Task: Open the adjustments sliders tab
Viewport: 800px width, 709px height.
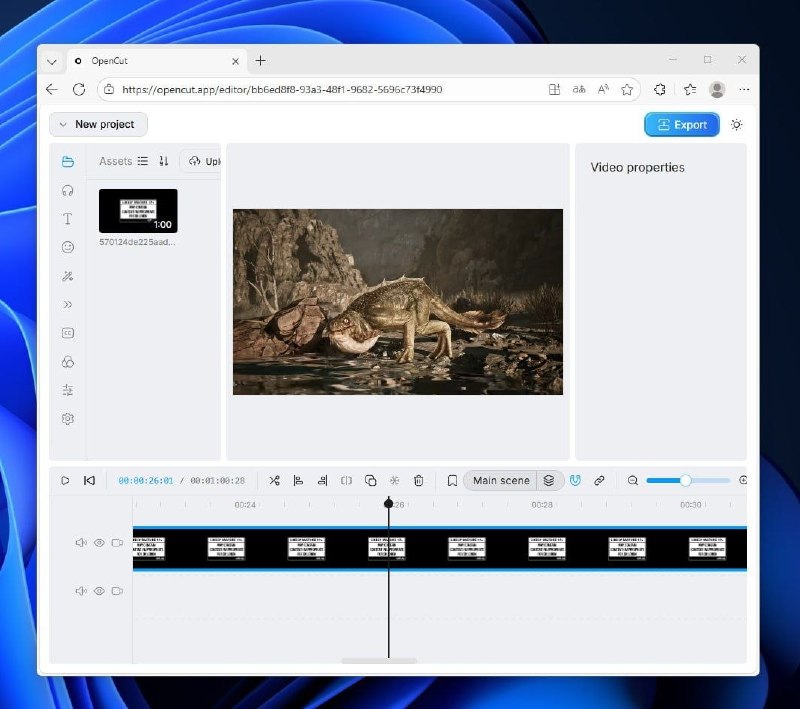Action: coord(68,390)
